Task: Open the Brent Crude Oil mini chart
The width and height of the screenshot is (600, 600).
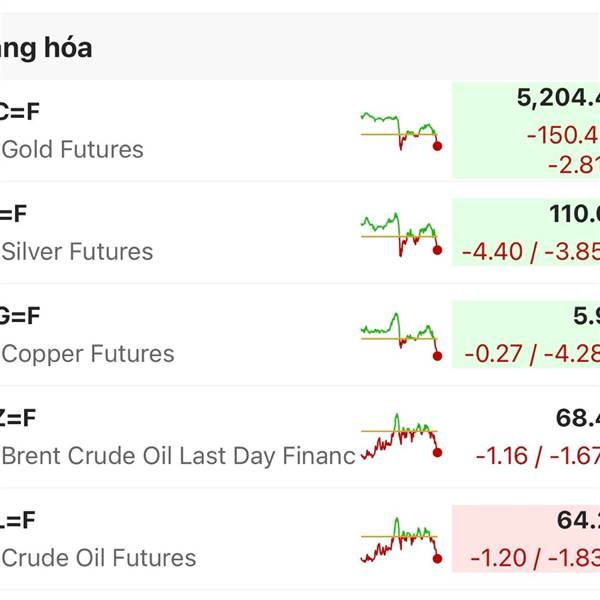Action: point(401,437)
